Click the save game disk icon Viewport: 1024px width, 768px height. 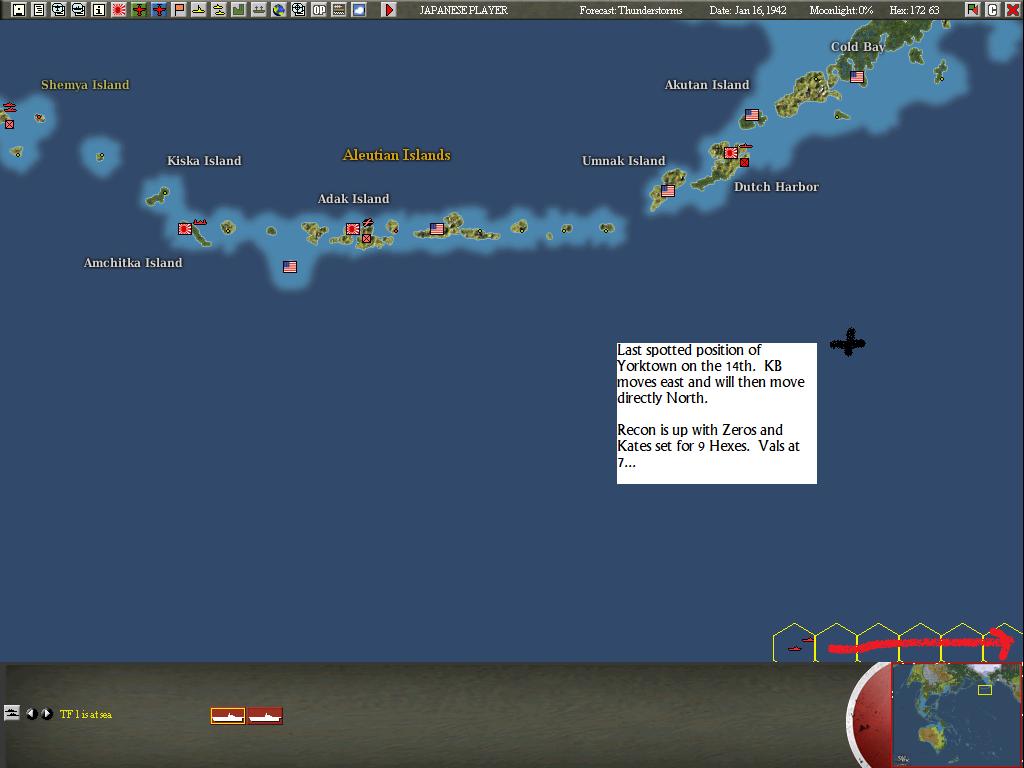19,10
